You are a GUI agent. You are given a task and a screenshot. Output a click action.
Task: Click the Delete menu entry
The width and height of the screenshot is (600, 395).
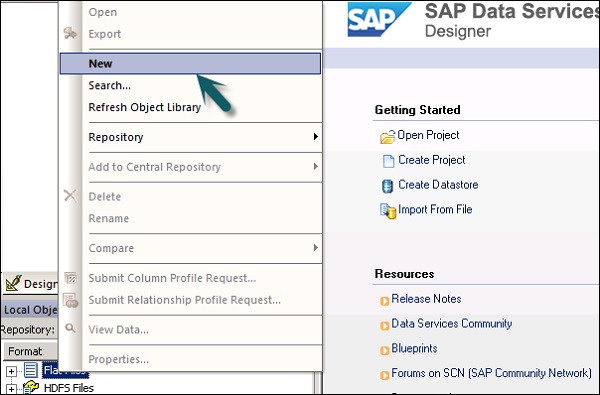tap(104, 197)
